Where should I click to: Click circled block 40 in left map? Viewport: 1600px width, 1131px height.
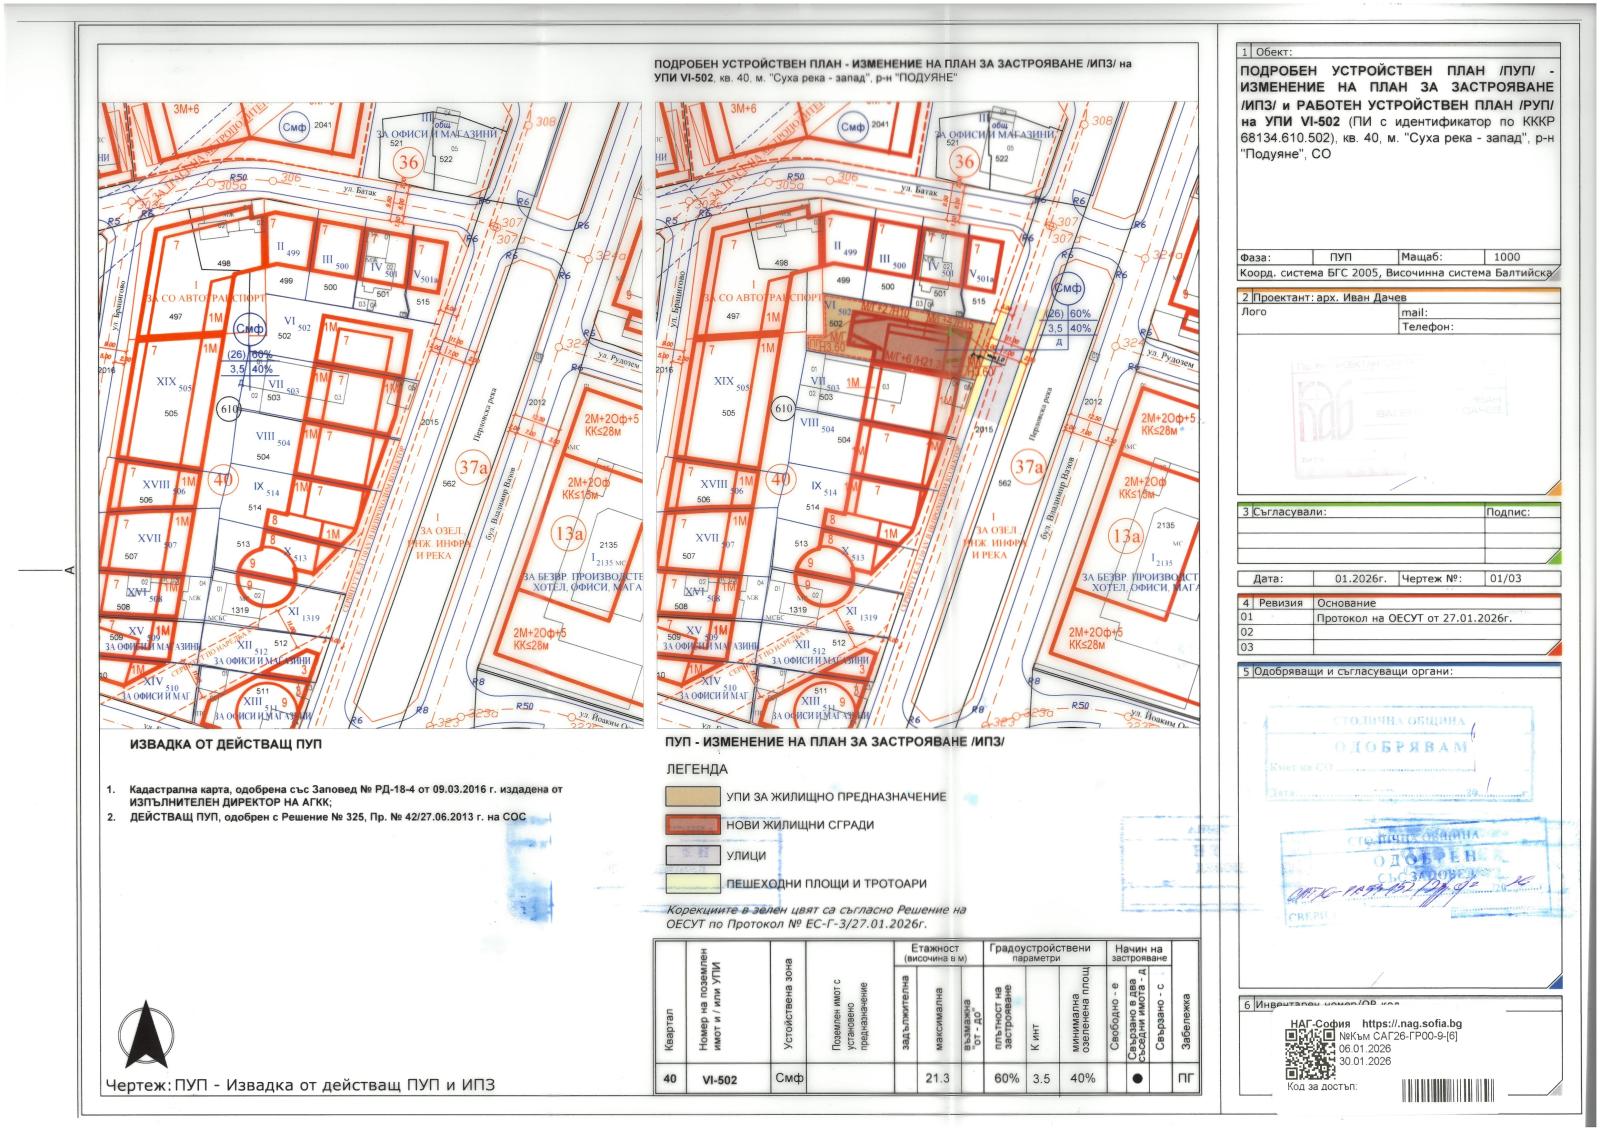pyautogui.click(x=224, y=479)
